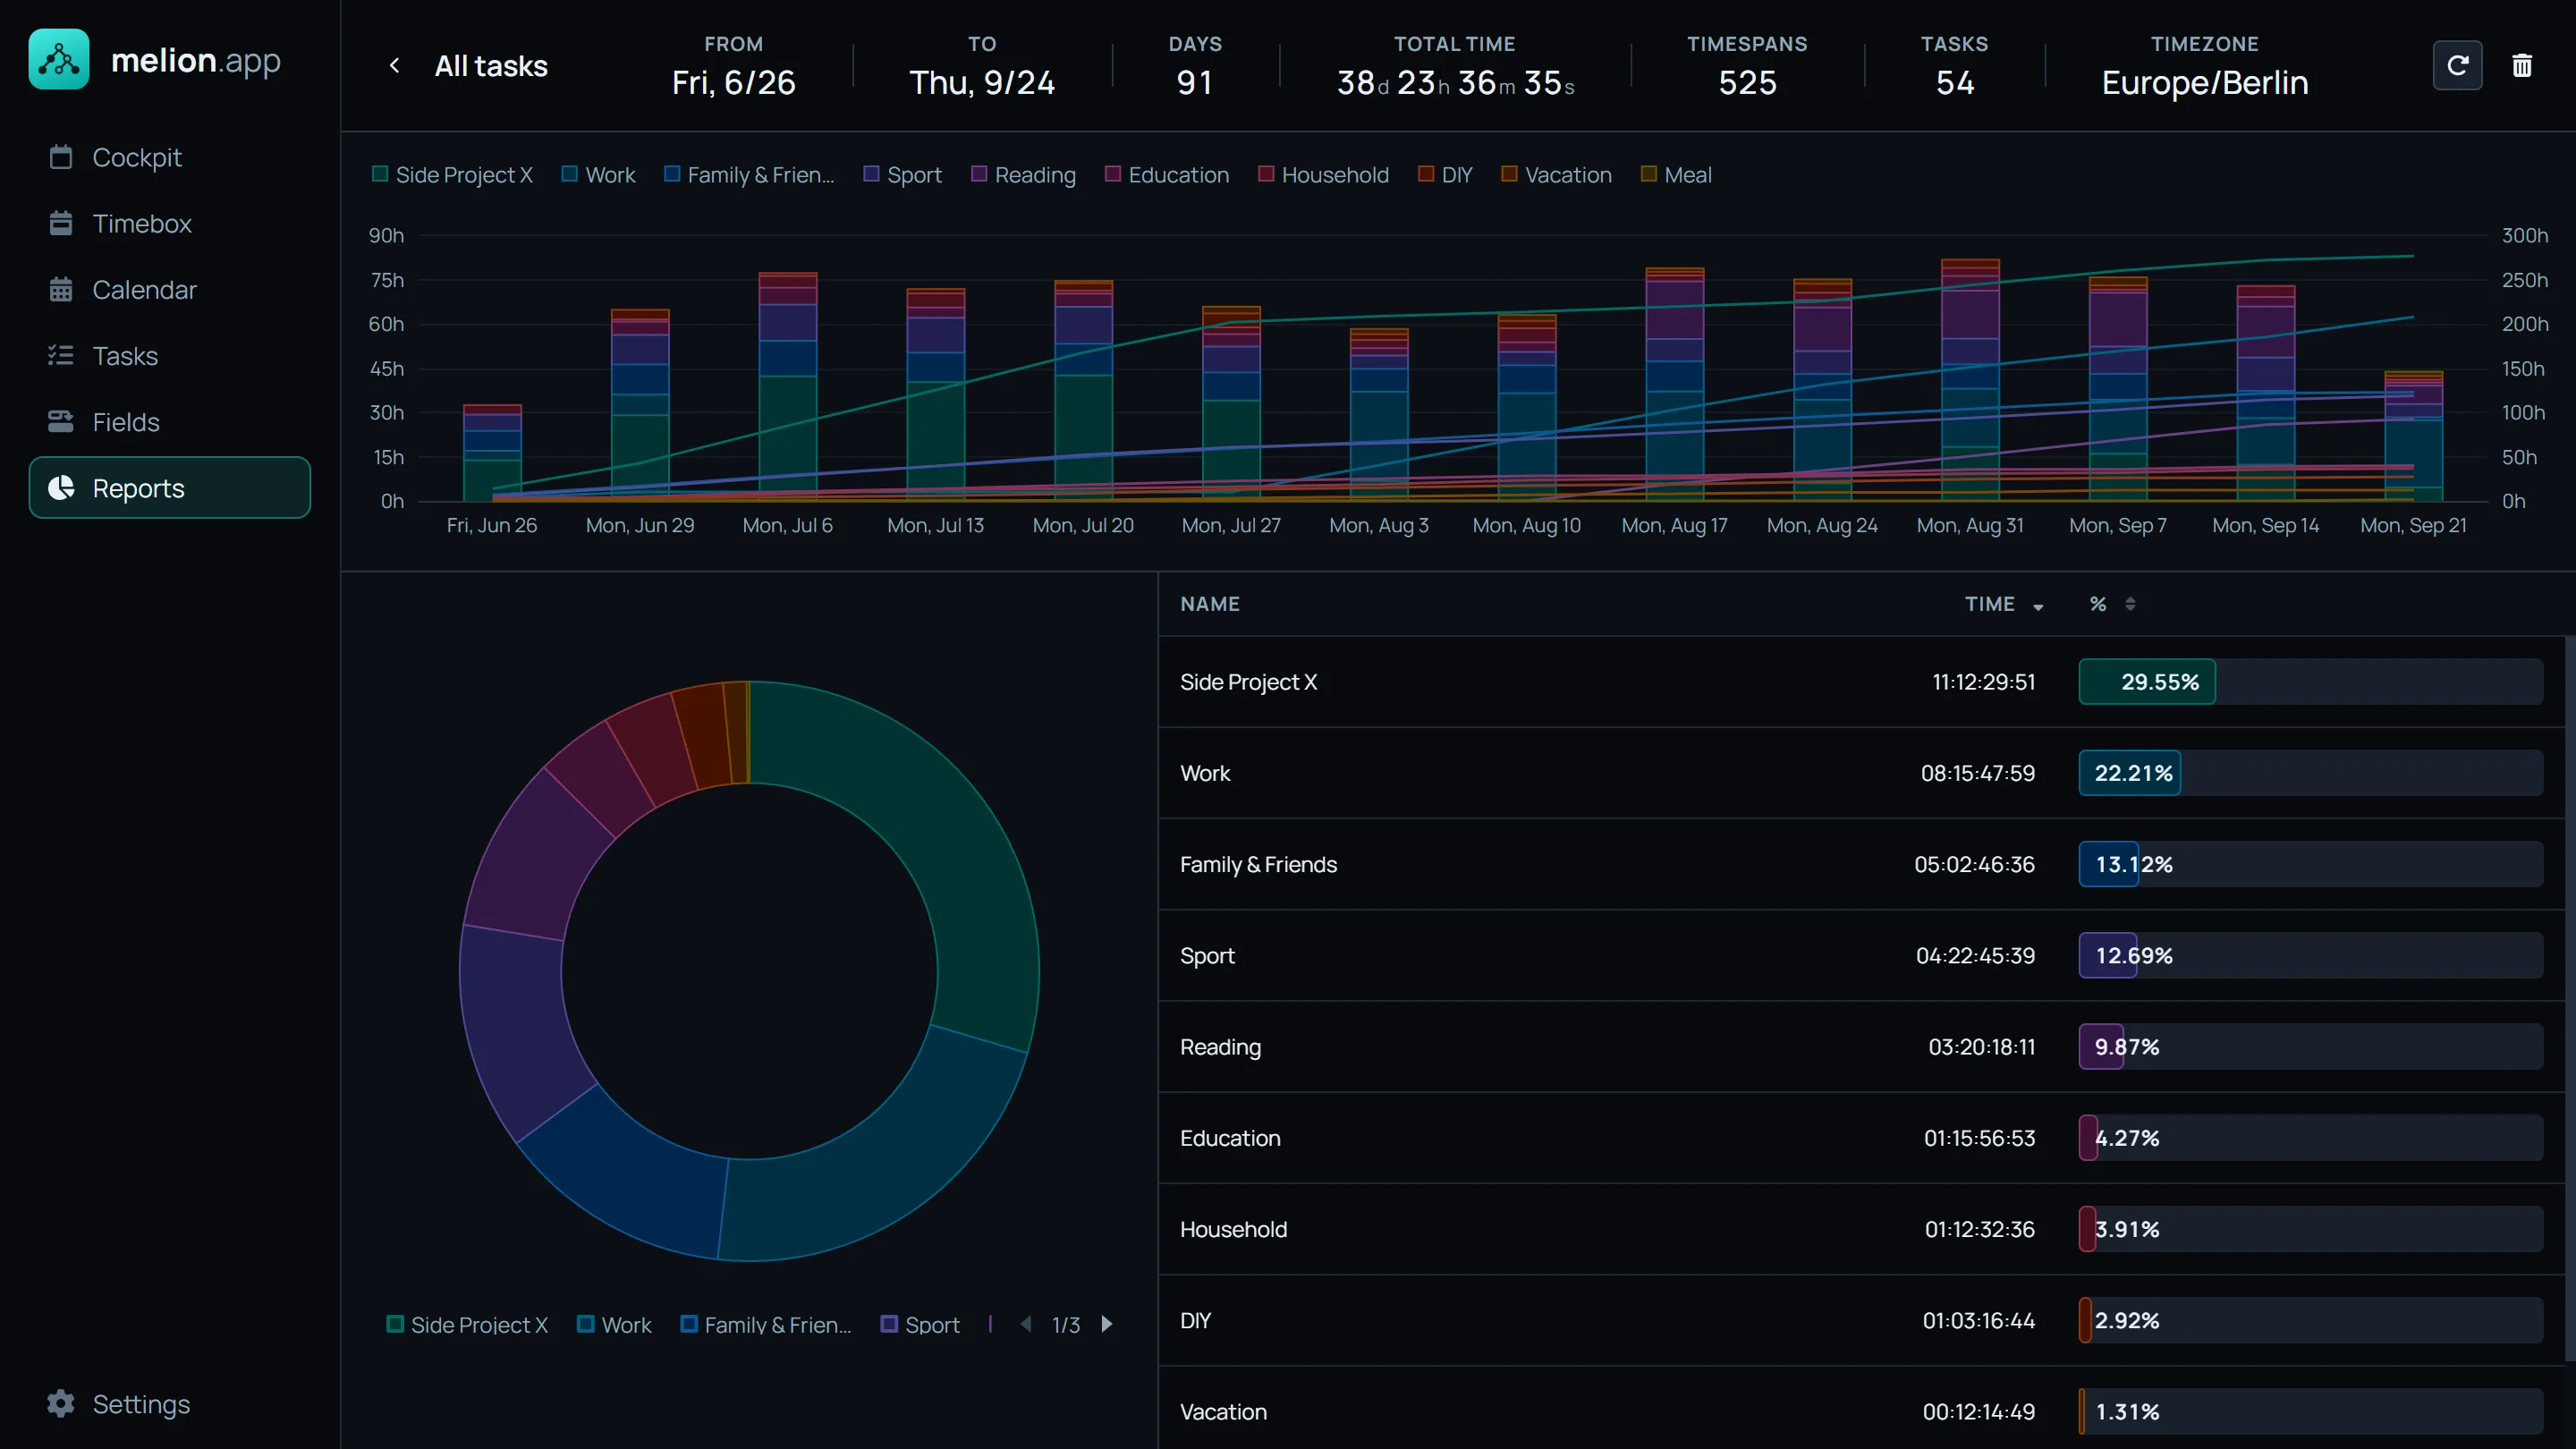Delete report using the trash icon
The image size is (2576, 1449).
click(2522, 65)
